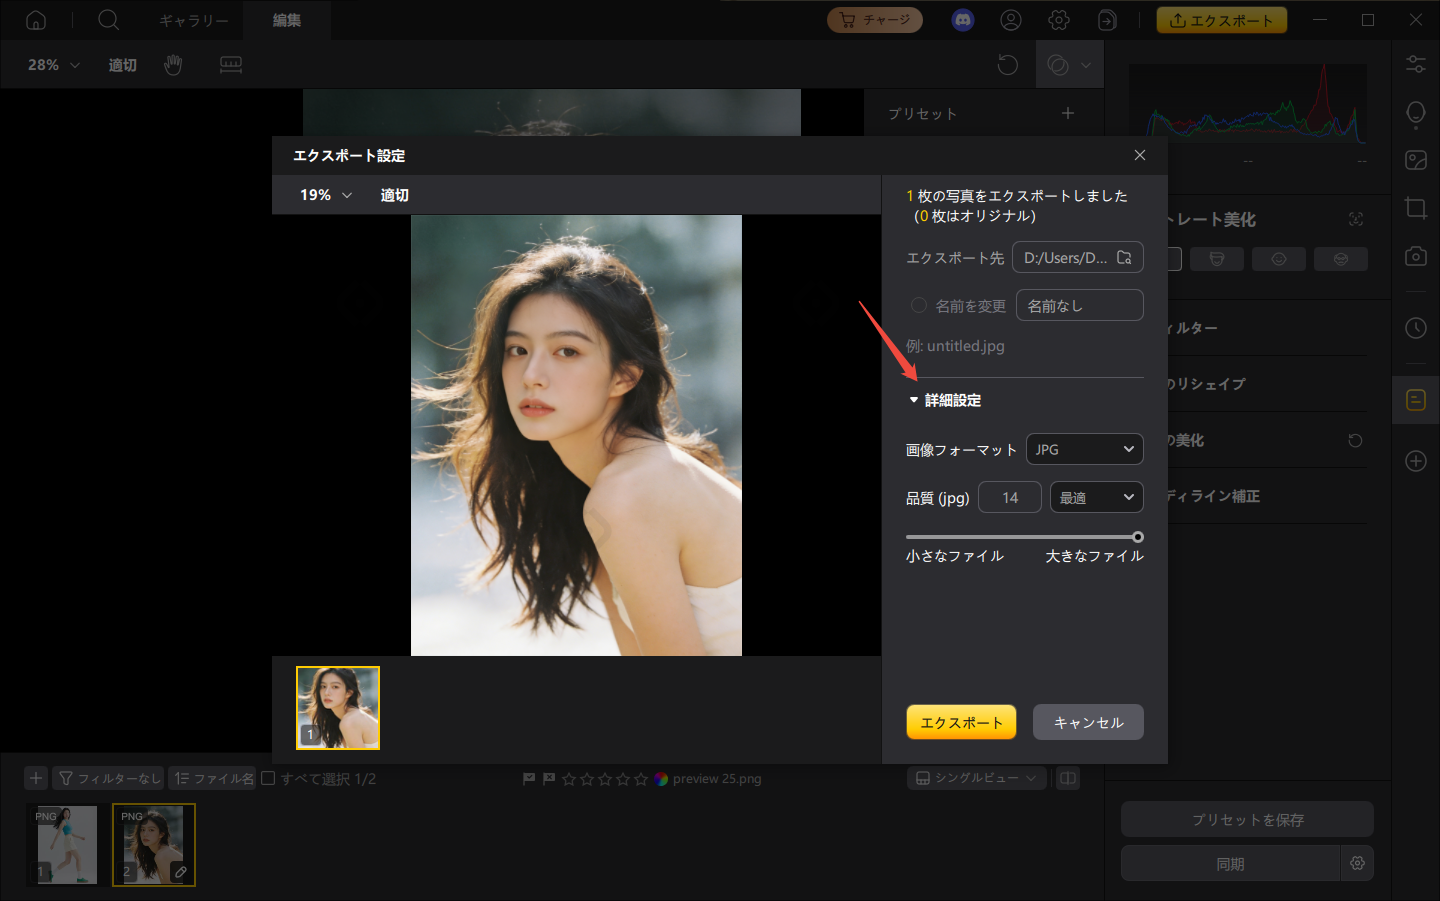
Task: Select the hand pan tool
Action: 173,65
